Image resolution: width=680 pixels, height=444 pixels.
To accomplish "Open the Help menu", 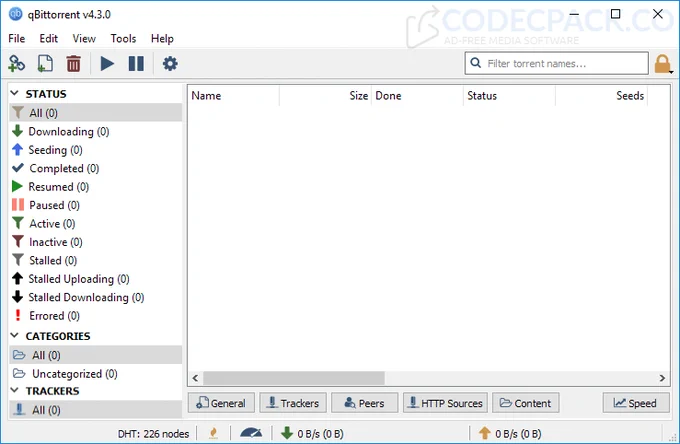I will coord(162,39).
